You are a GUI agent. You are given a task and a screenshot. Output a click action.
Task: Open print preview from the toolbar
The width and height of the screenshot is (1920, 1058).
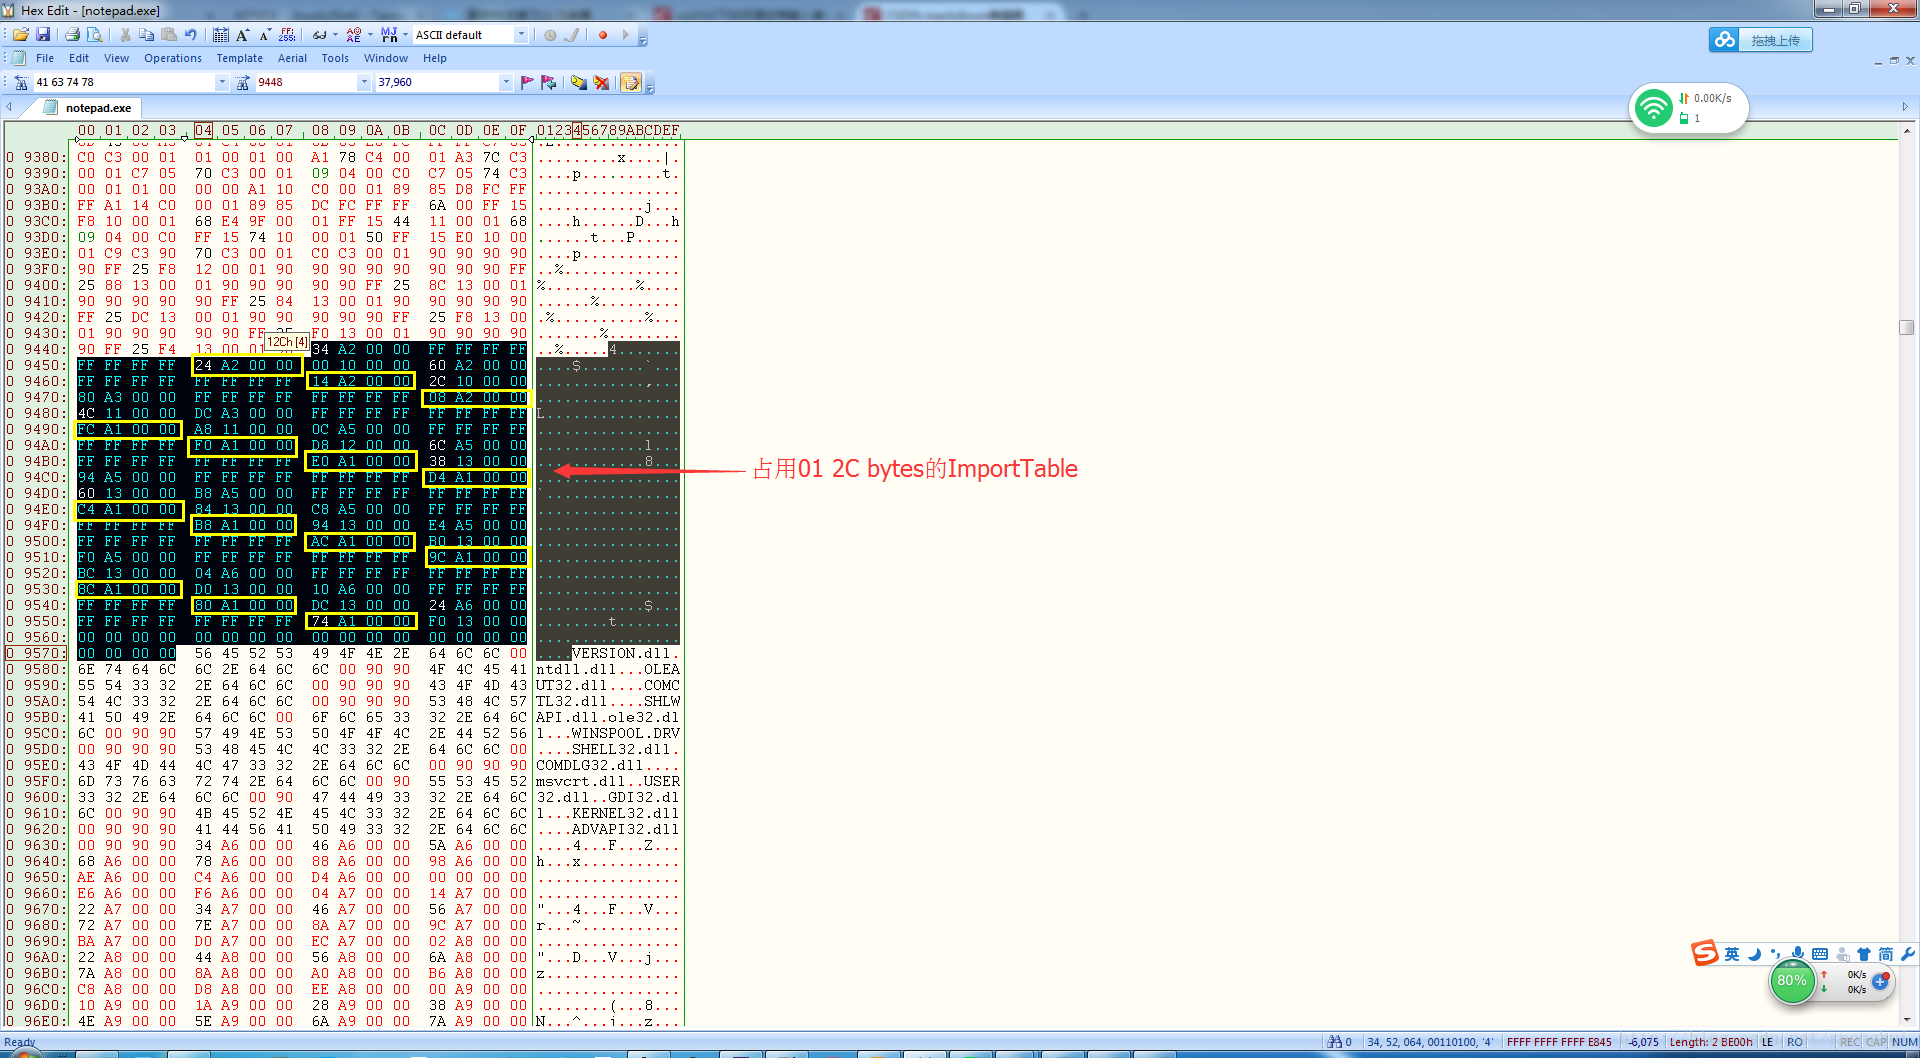pos(95,35)
